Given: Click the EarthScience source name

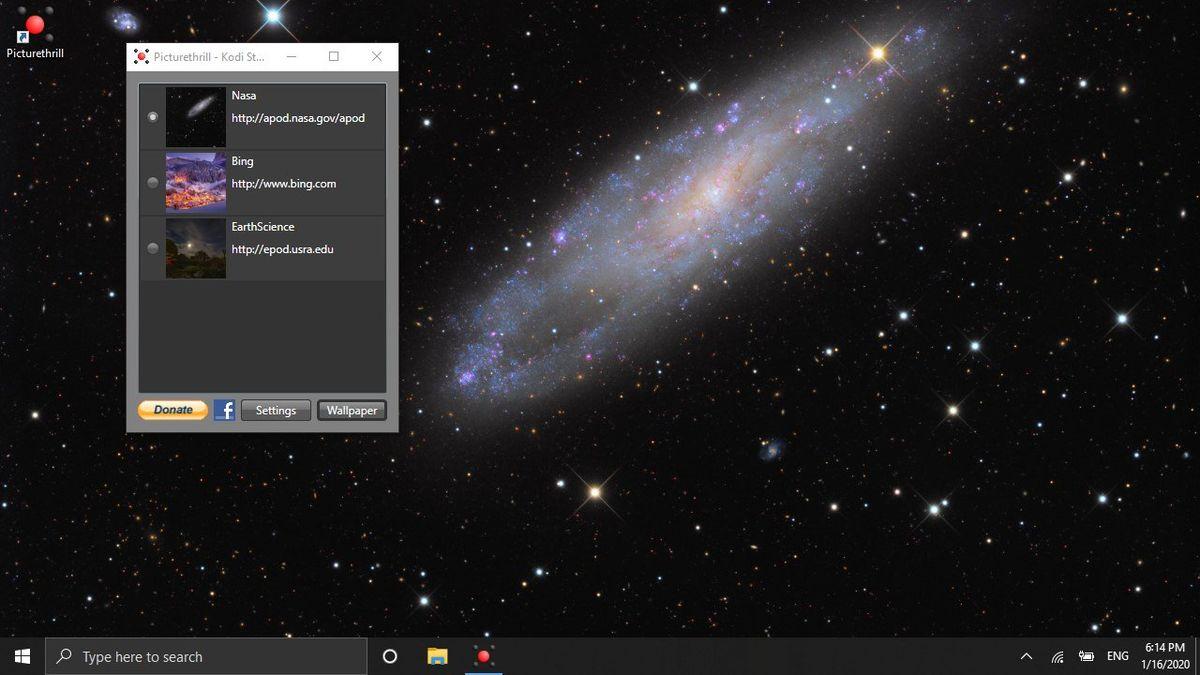Looking at the screenshot, I should (263, 227).
